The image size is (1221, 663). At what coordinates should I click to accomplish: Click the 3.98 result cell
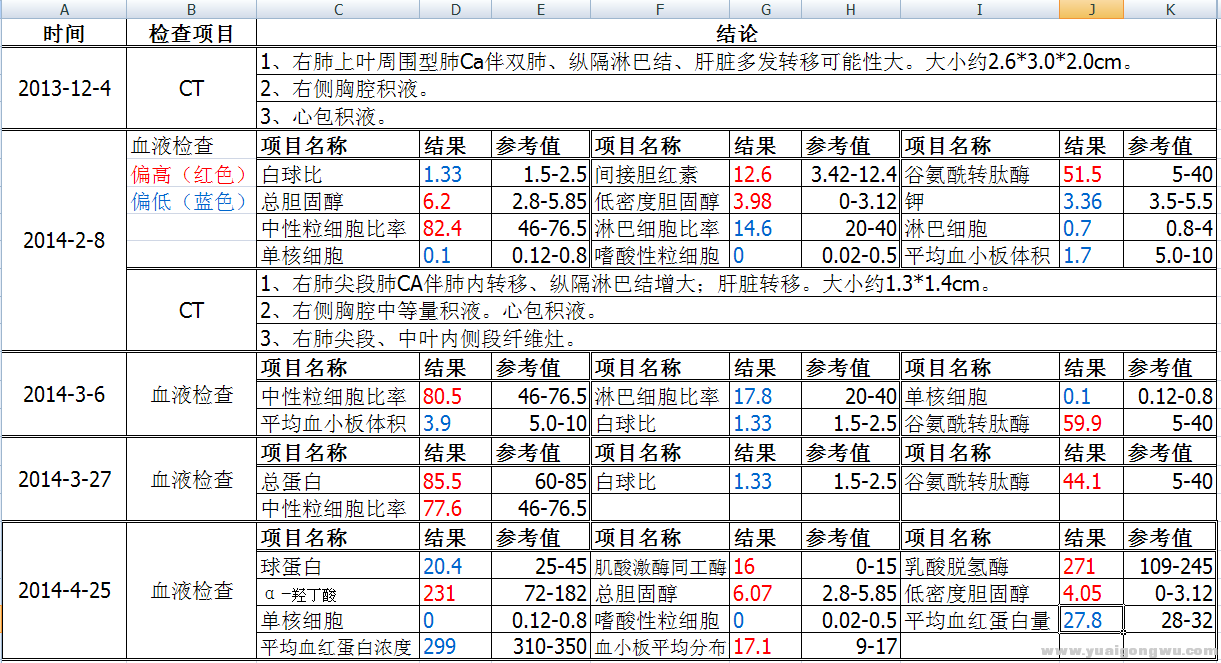pyautogui.click(x=766, y=201)
